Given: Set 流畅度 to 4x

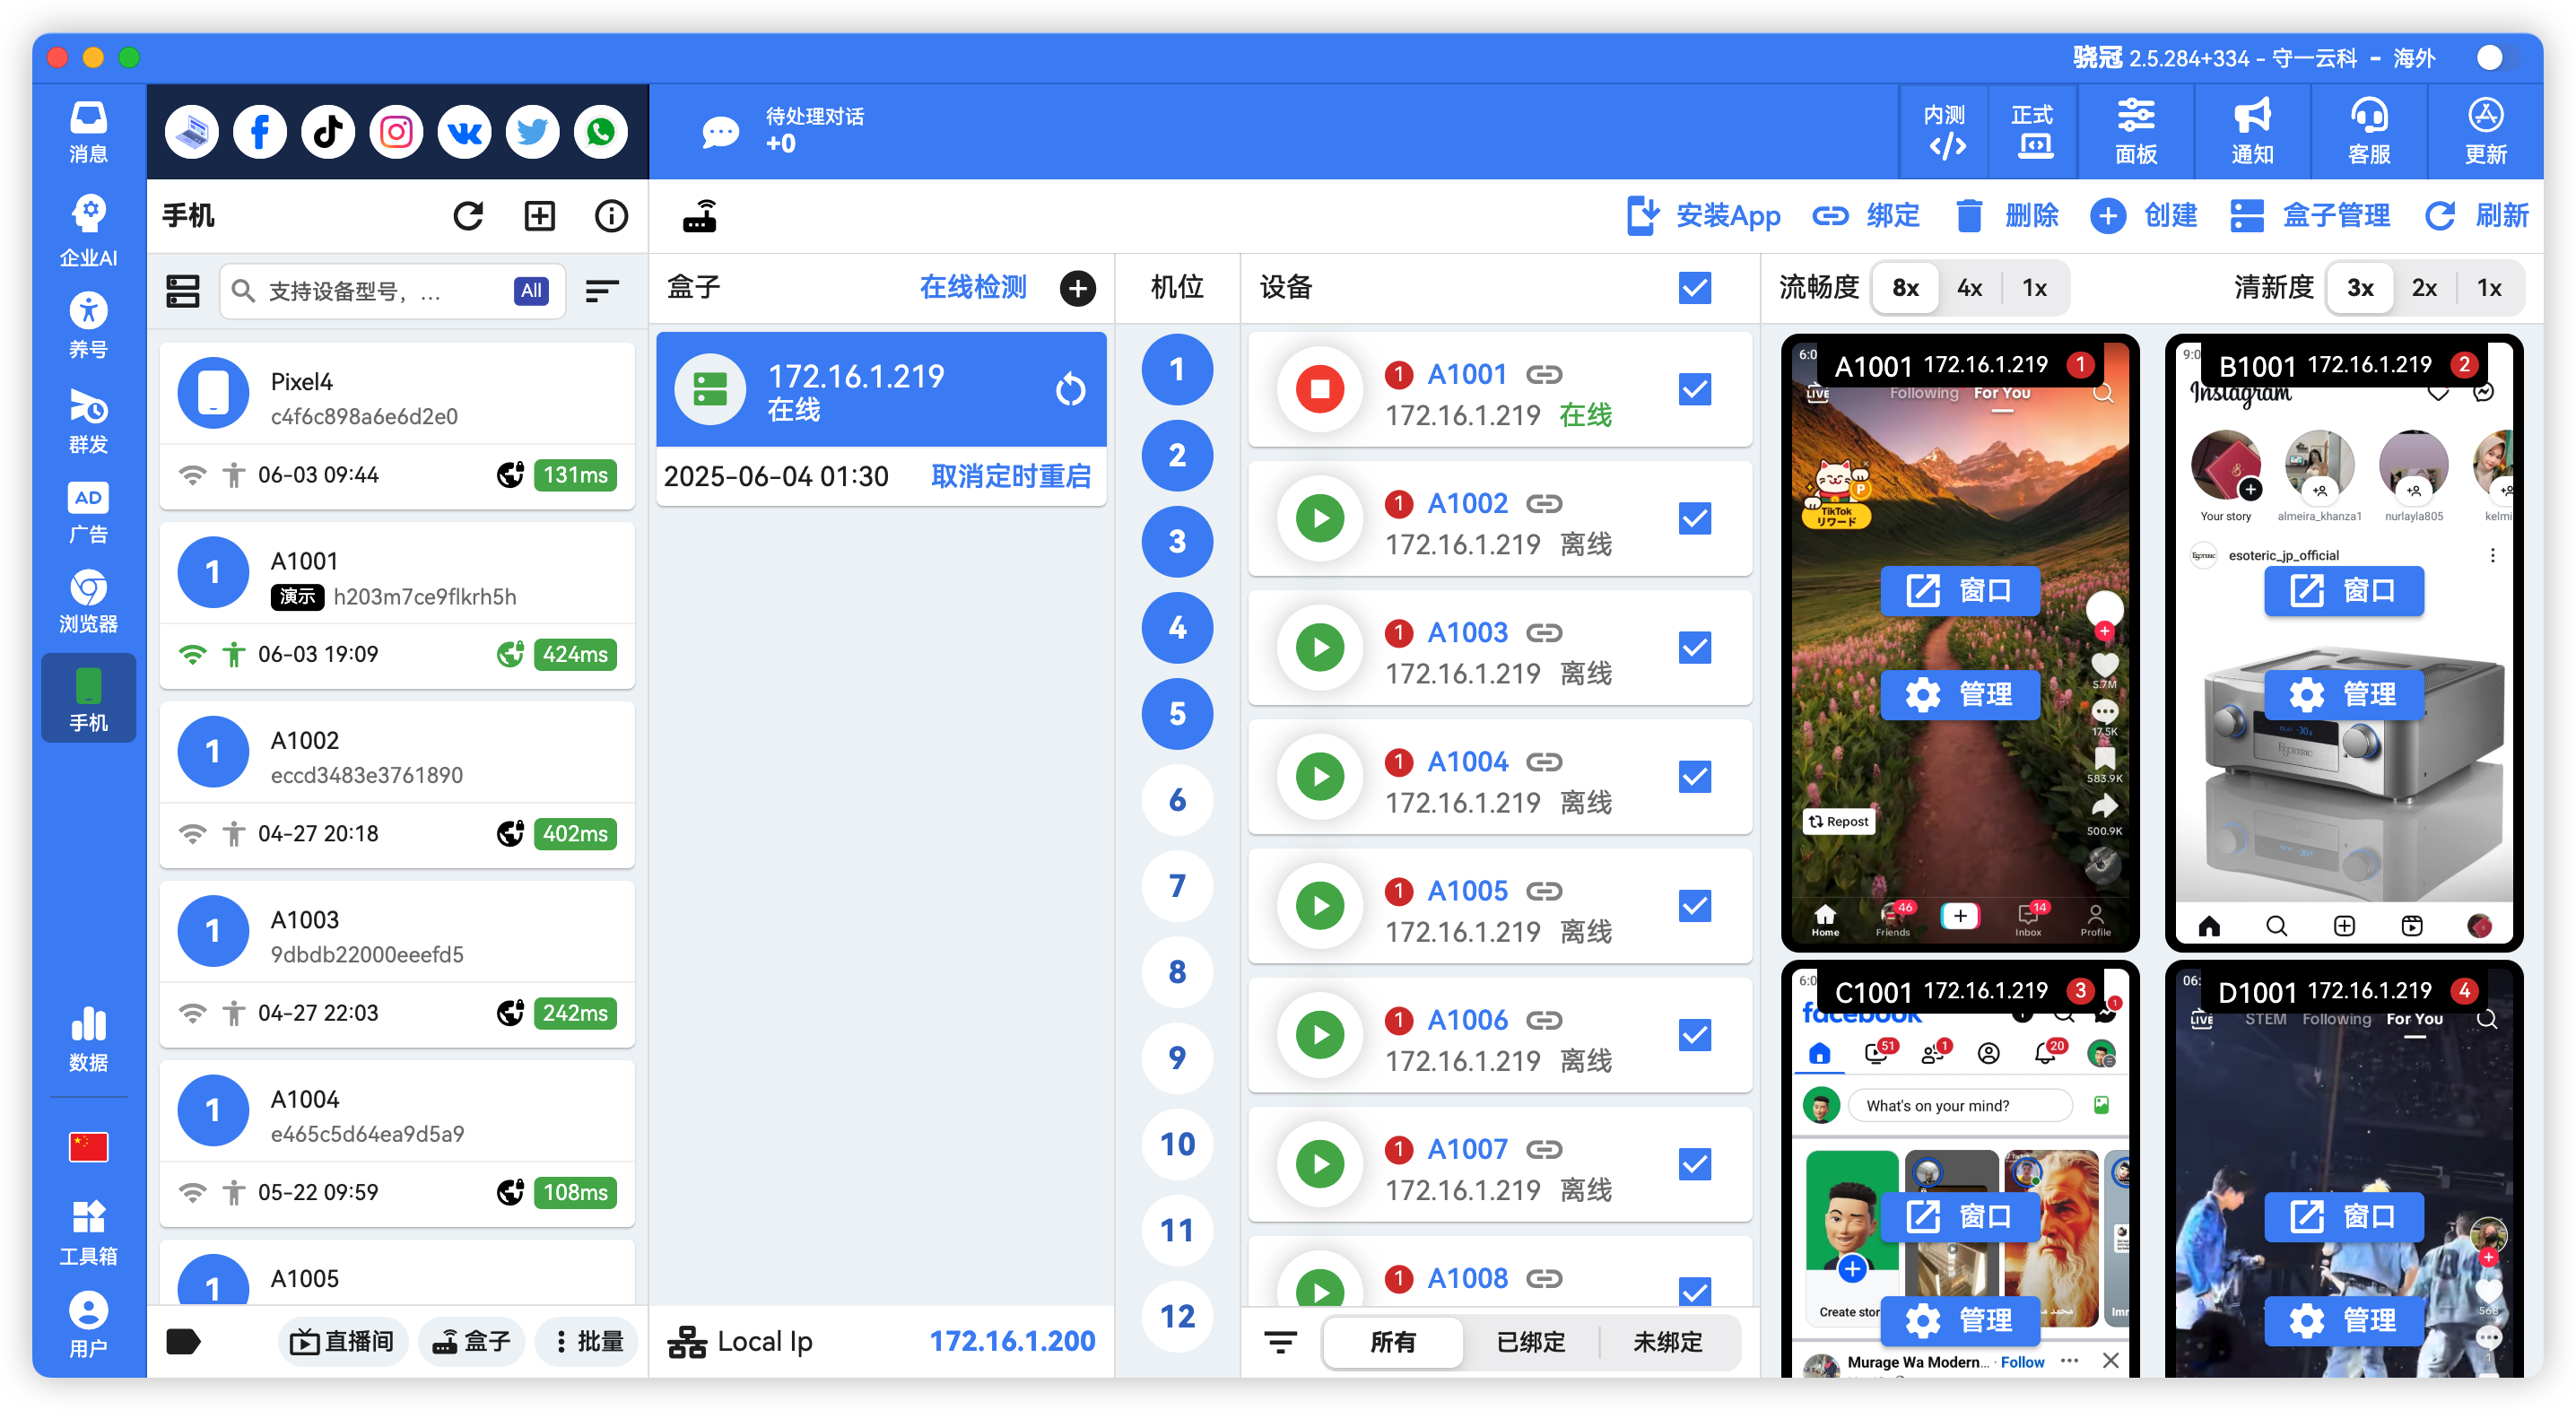Looking at the screenshot, I should click(1969, 289).
